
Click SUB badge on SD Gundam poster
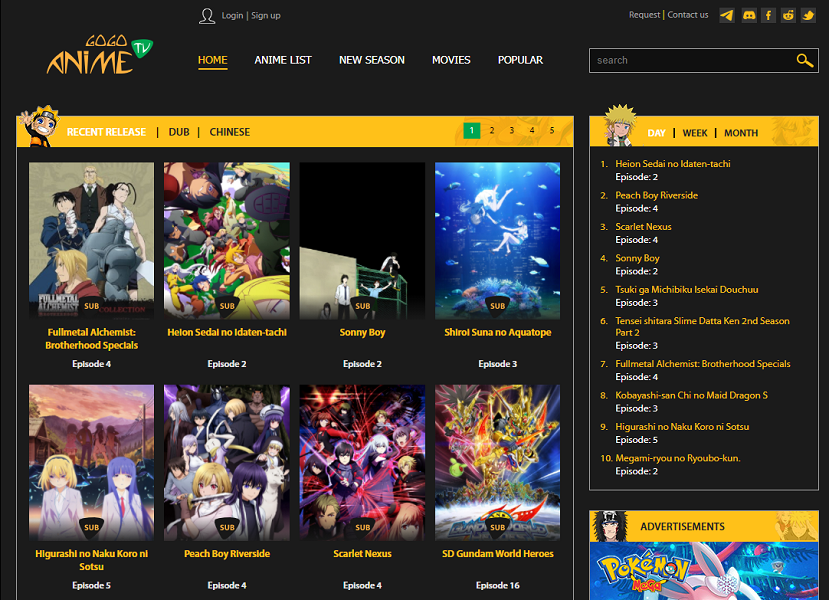click(498, 528)
